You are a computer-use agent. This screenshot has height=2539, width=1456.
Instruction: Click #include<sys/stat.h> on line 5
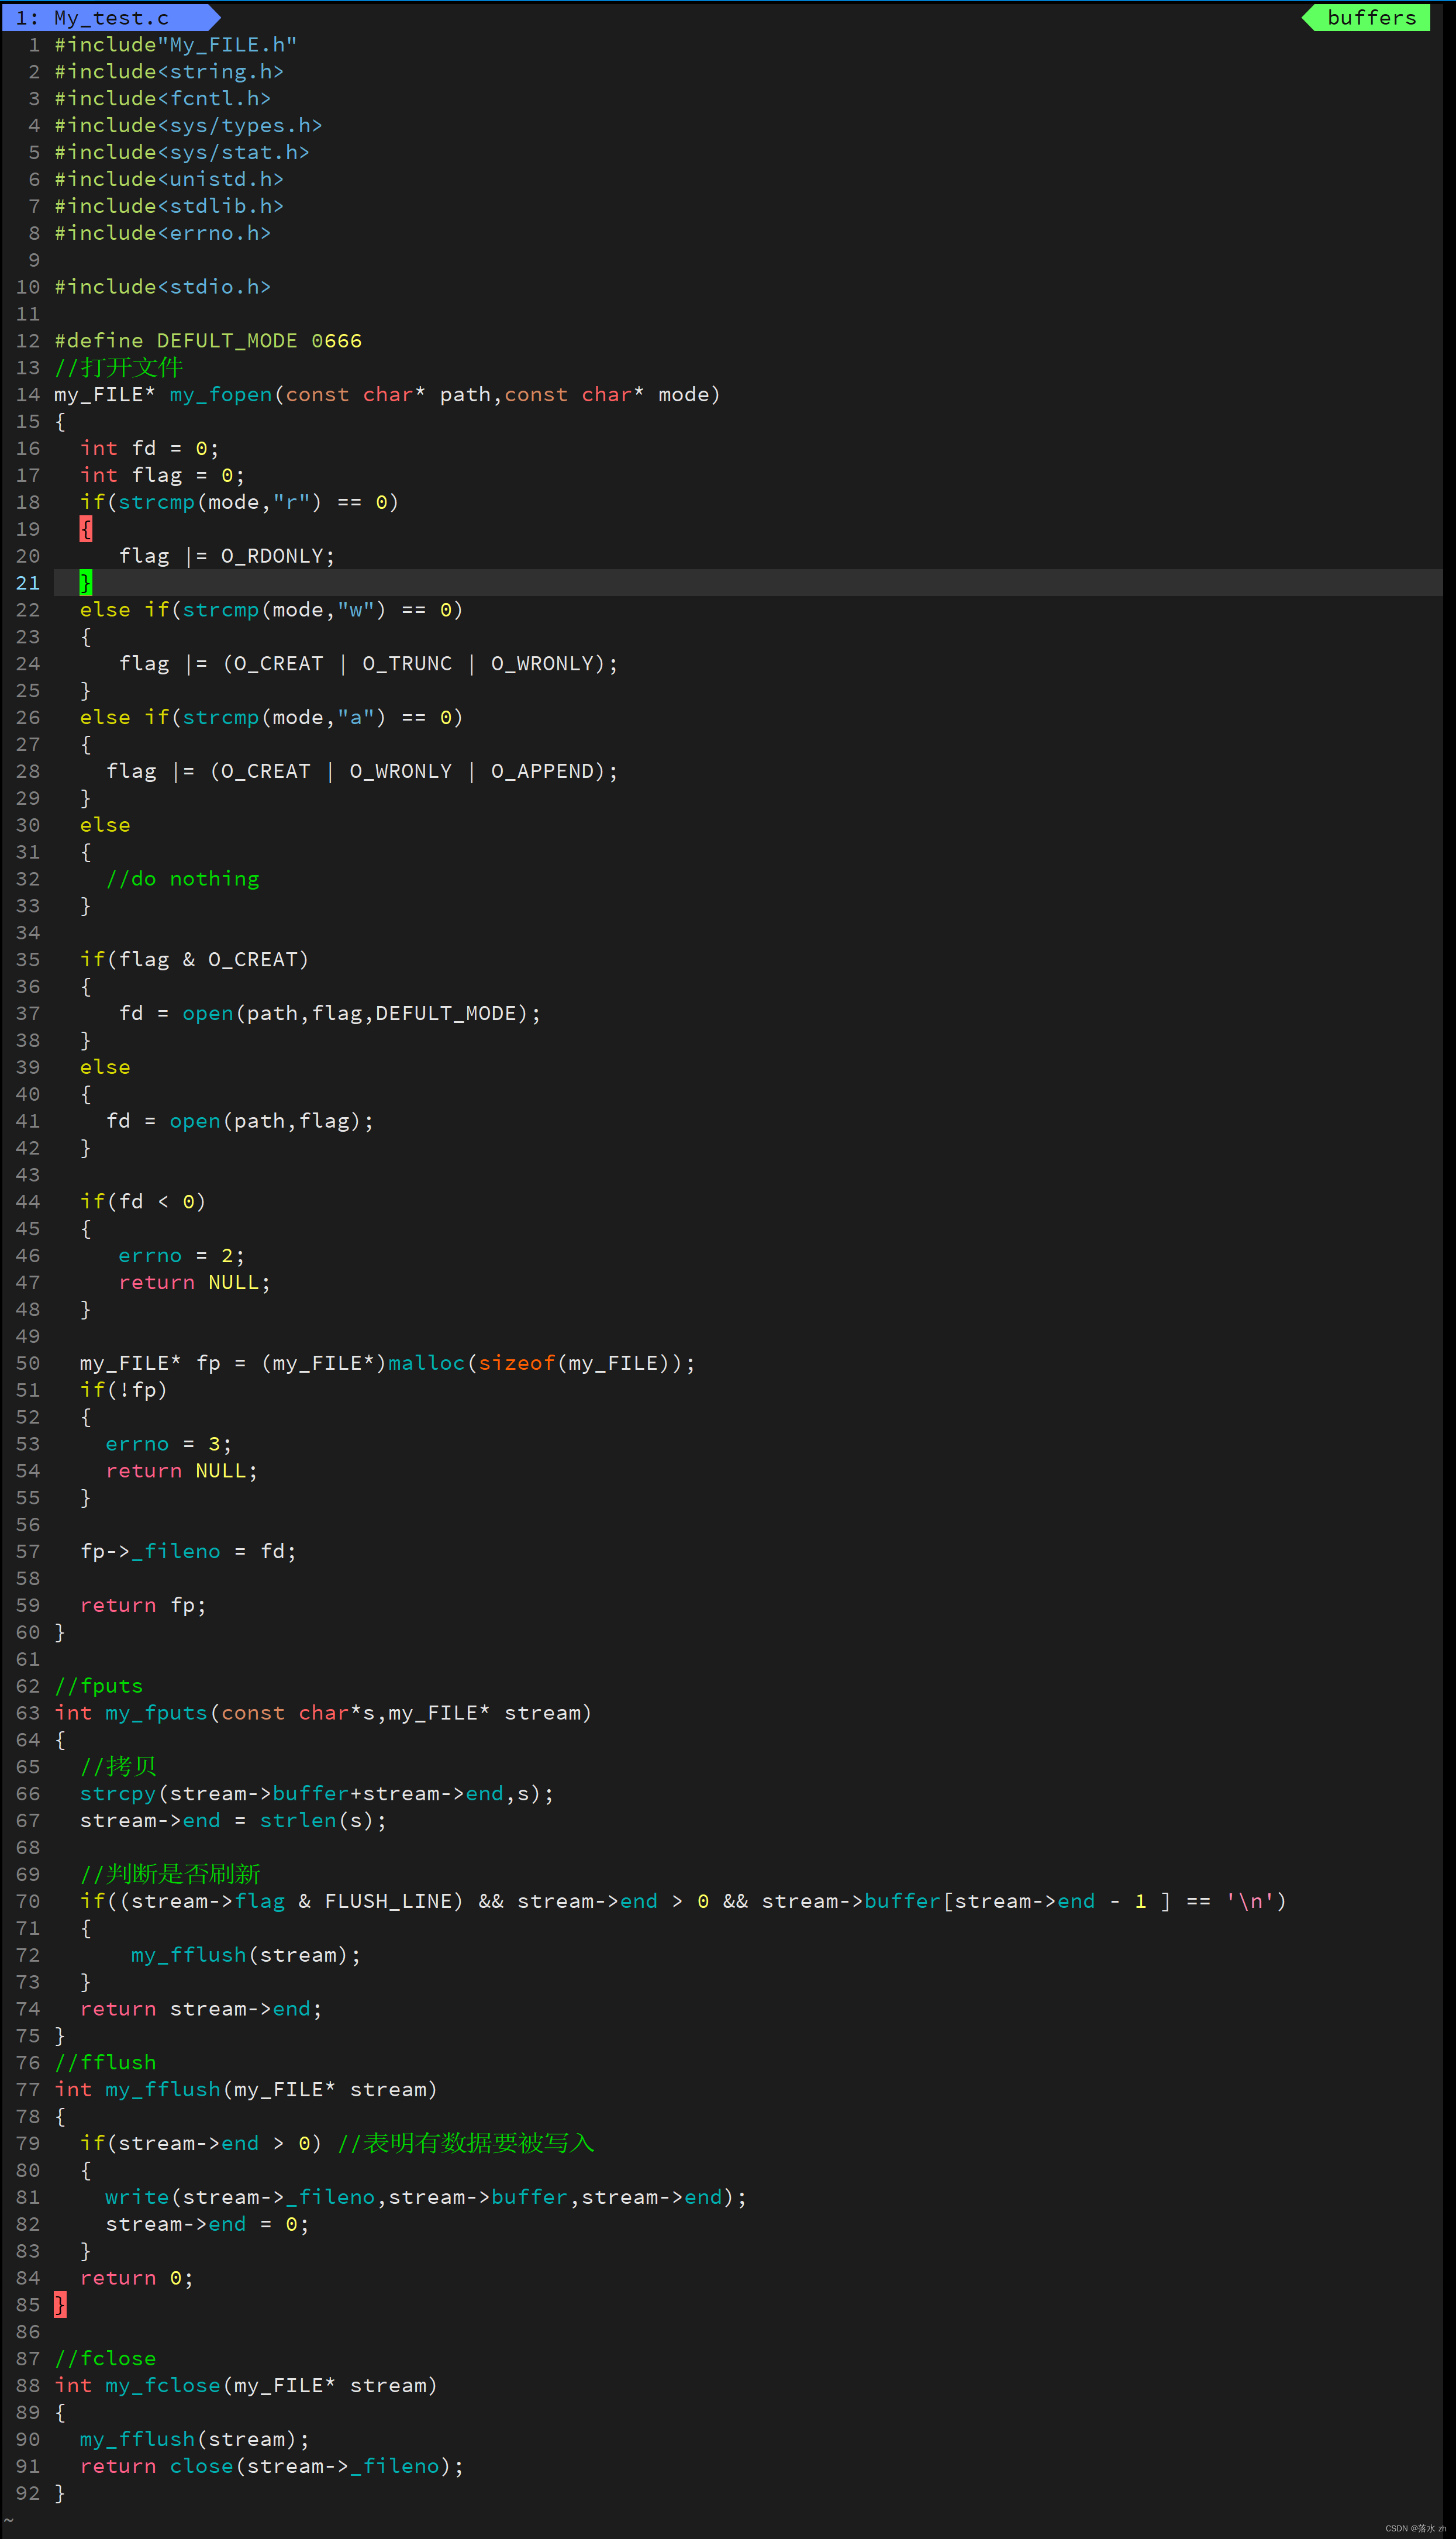[182, 153]
